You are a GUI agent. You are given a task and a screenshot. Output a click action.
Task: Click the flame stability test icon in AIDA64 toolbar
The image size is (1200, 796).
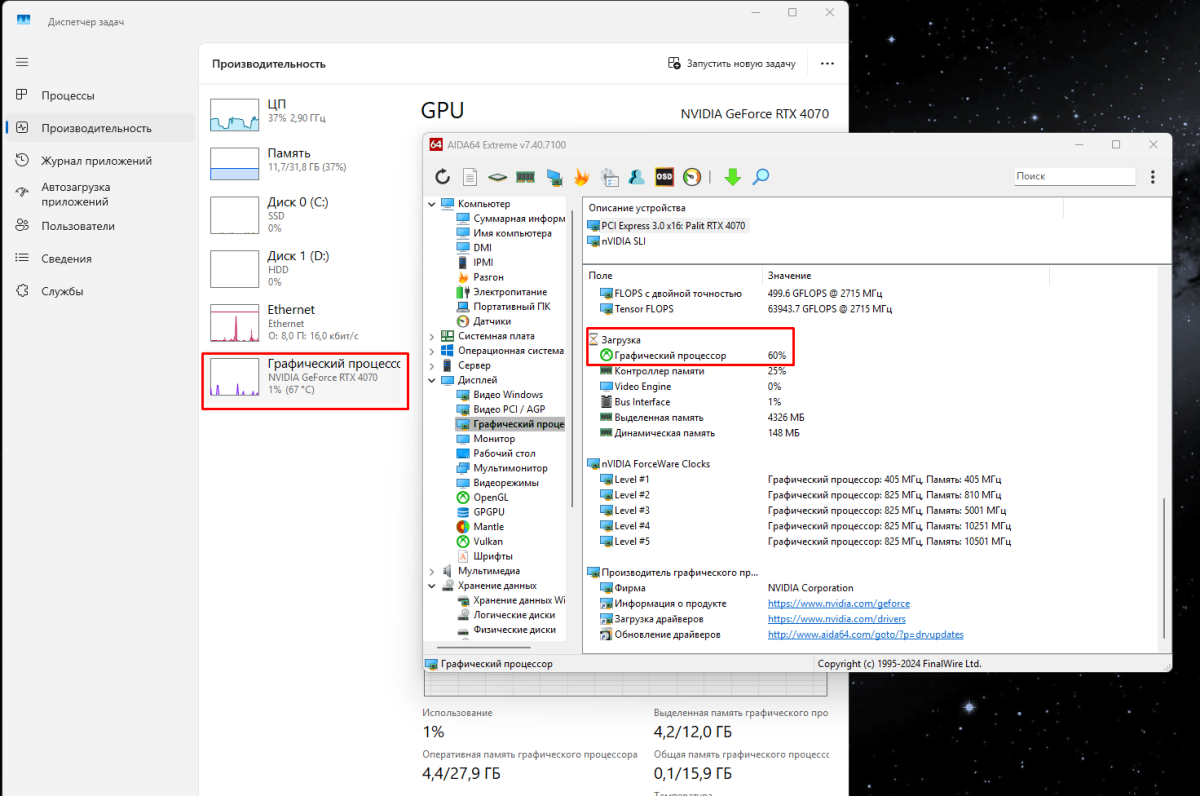pyautogui.click(x=581, y=177)
